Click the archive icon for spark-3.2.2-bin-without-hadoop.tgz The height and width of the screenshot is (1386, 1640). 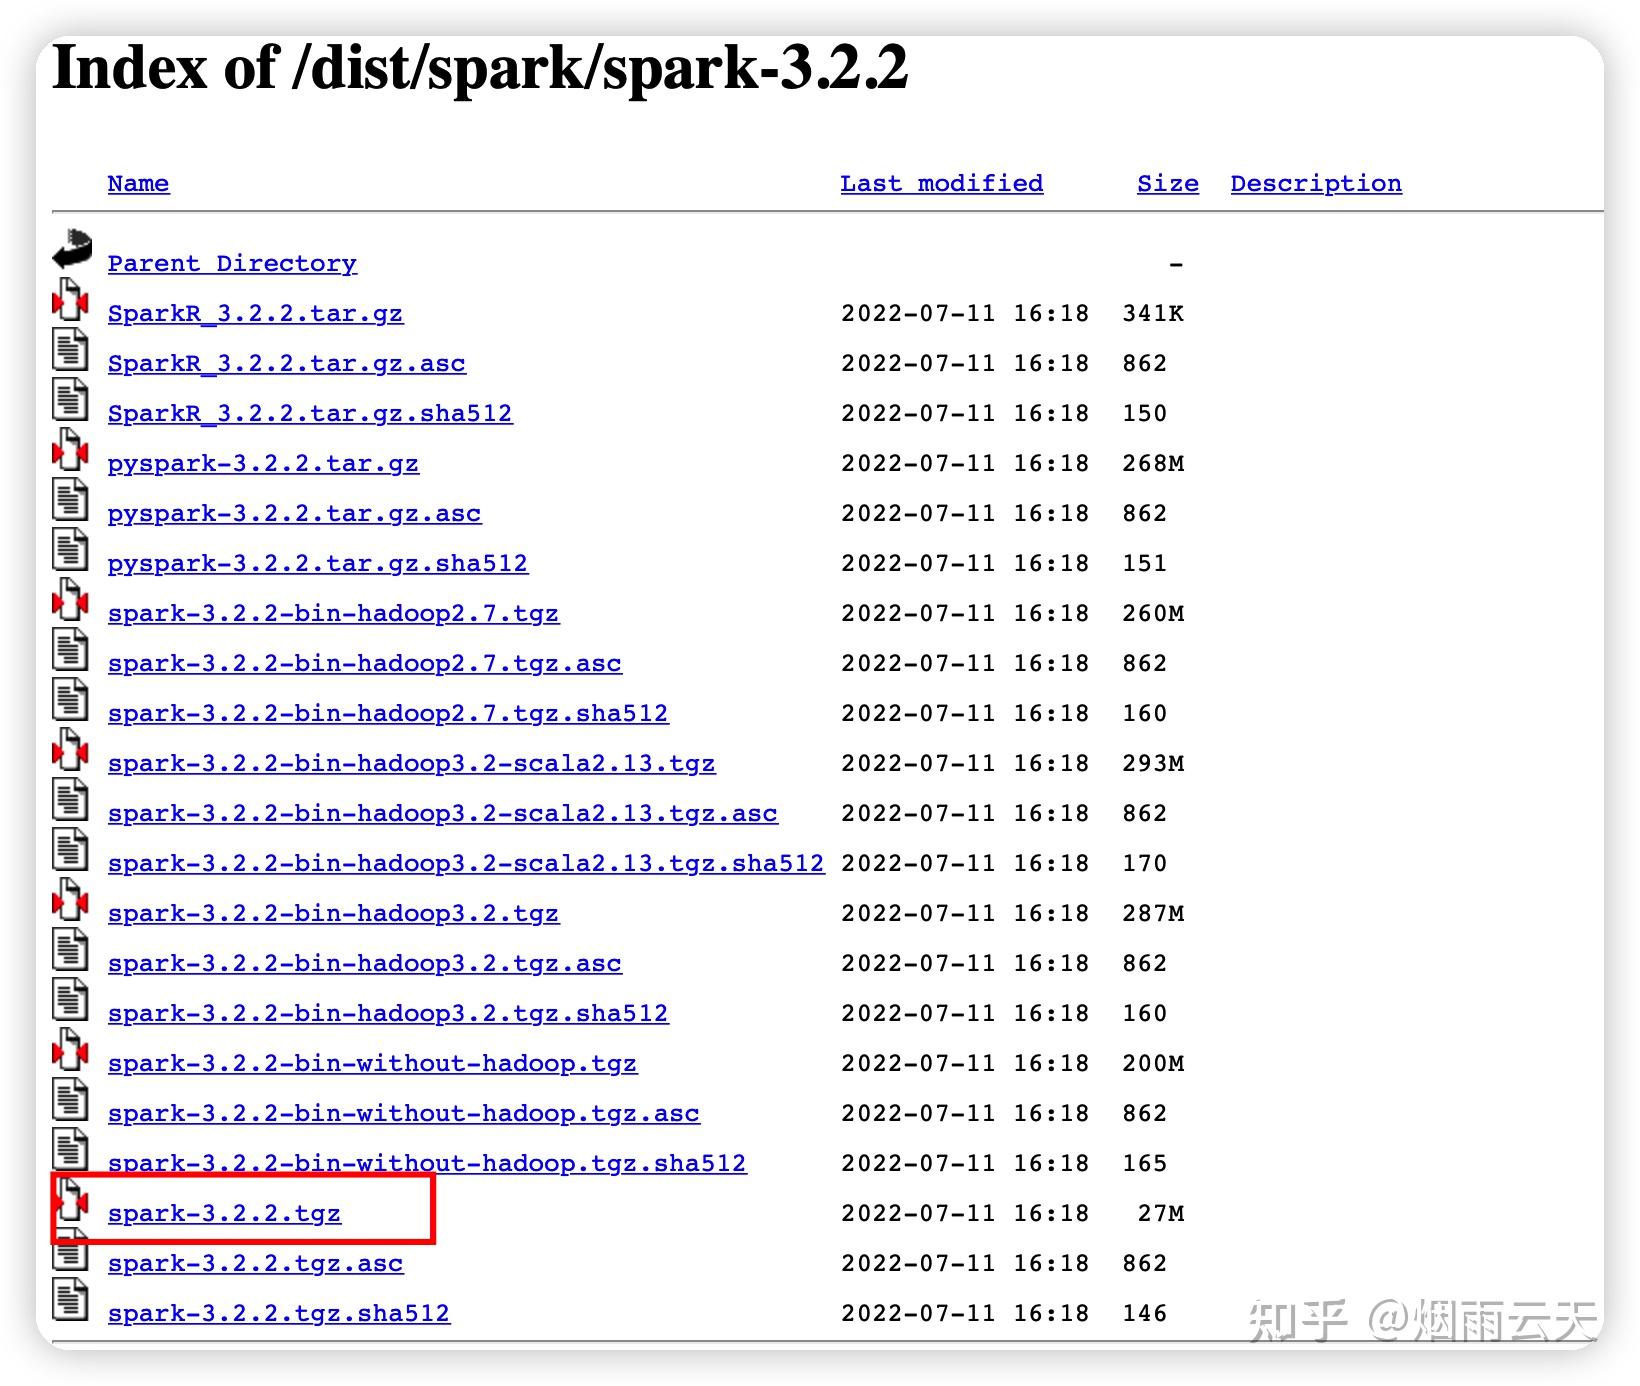(x=70, y=1050)
